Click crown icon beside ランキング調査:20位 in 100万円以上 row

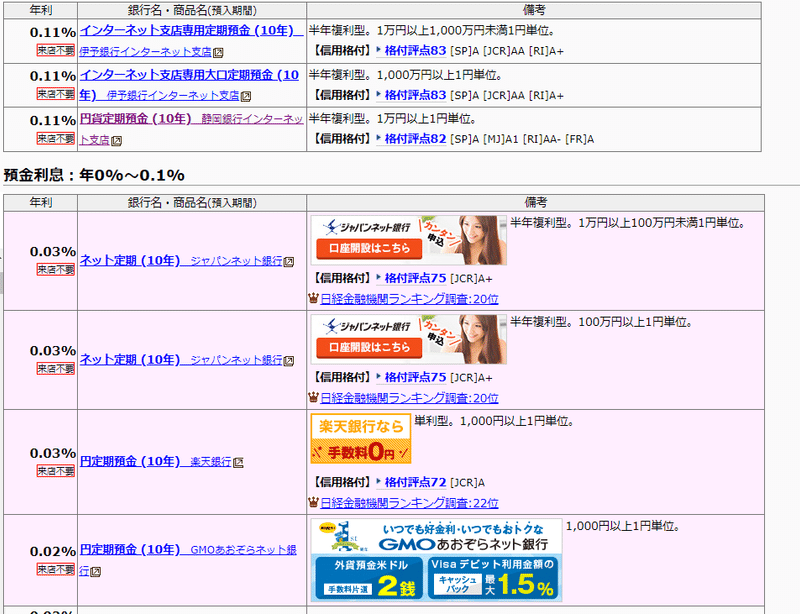click(x=313, y=397)
